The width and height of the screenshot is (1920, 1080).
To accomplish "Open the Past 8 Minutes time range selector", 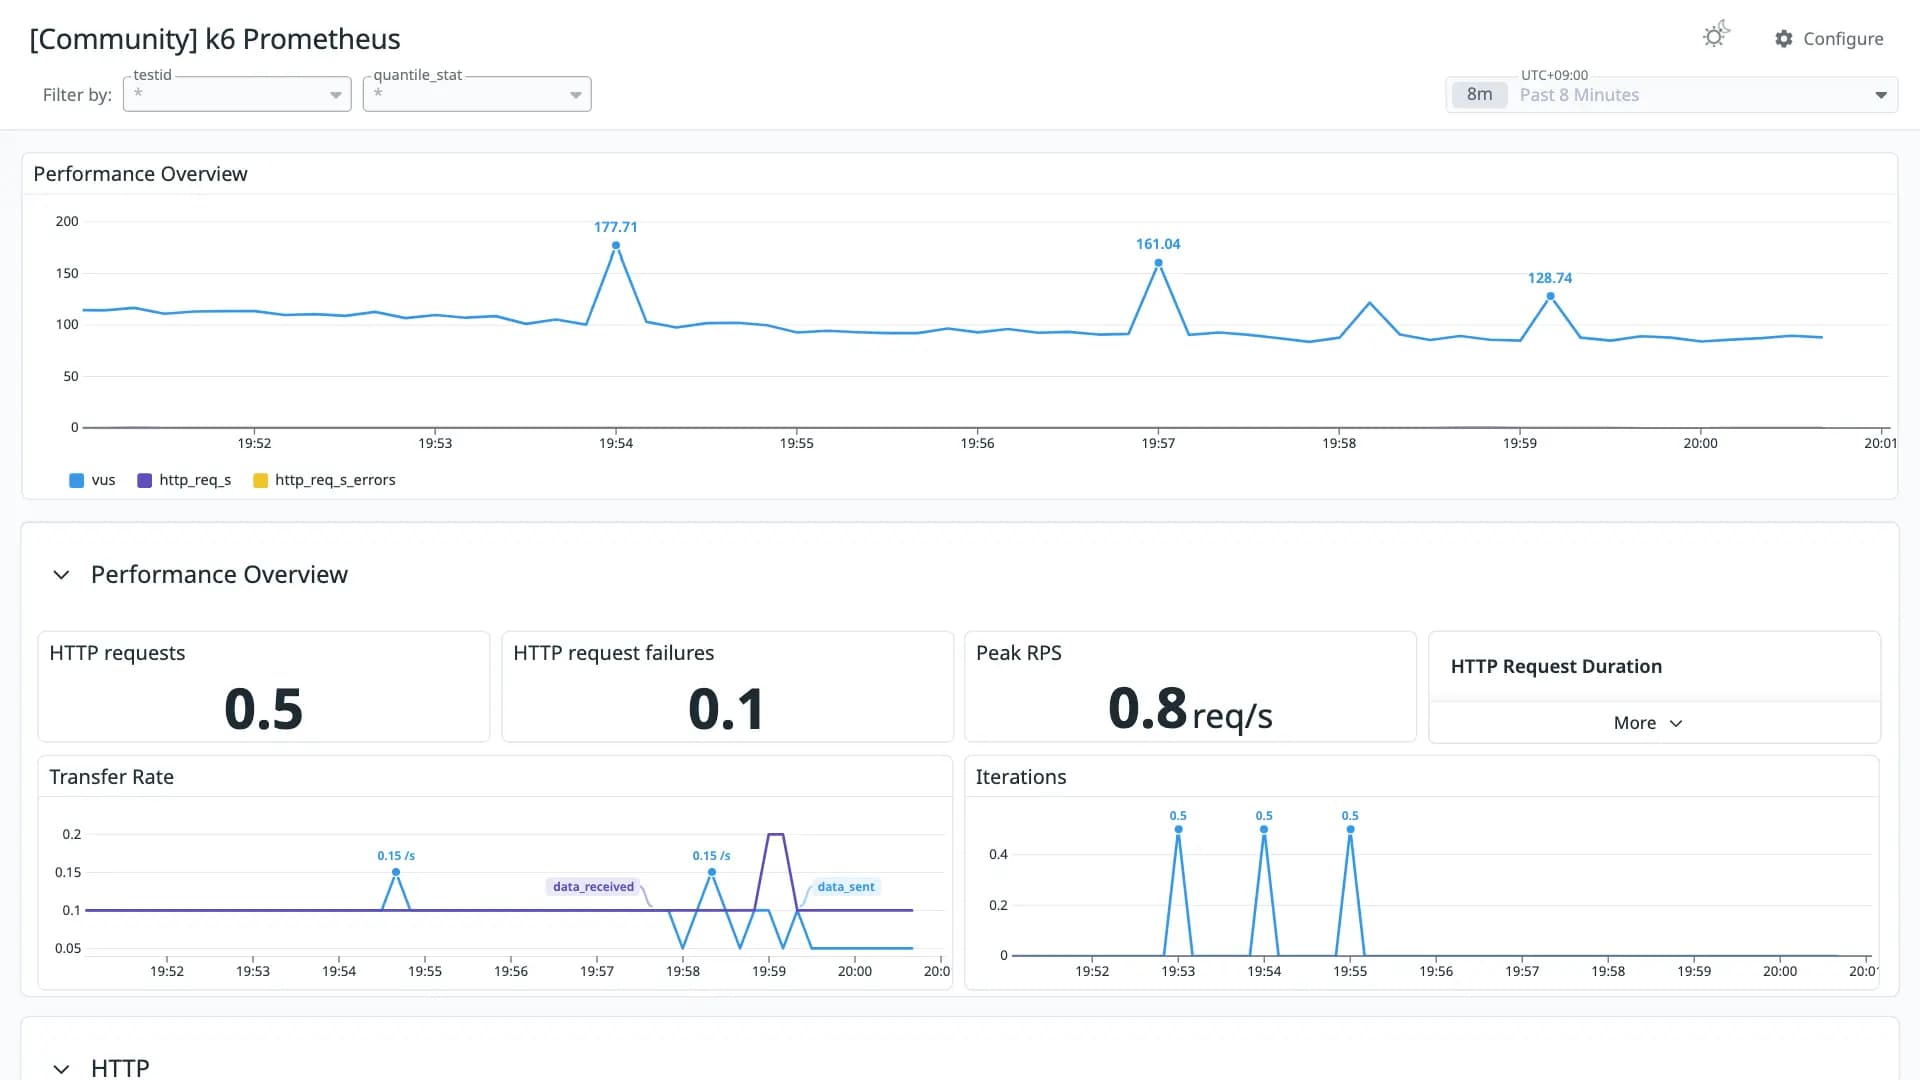I will 1671,95.
